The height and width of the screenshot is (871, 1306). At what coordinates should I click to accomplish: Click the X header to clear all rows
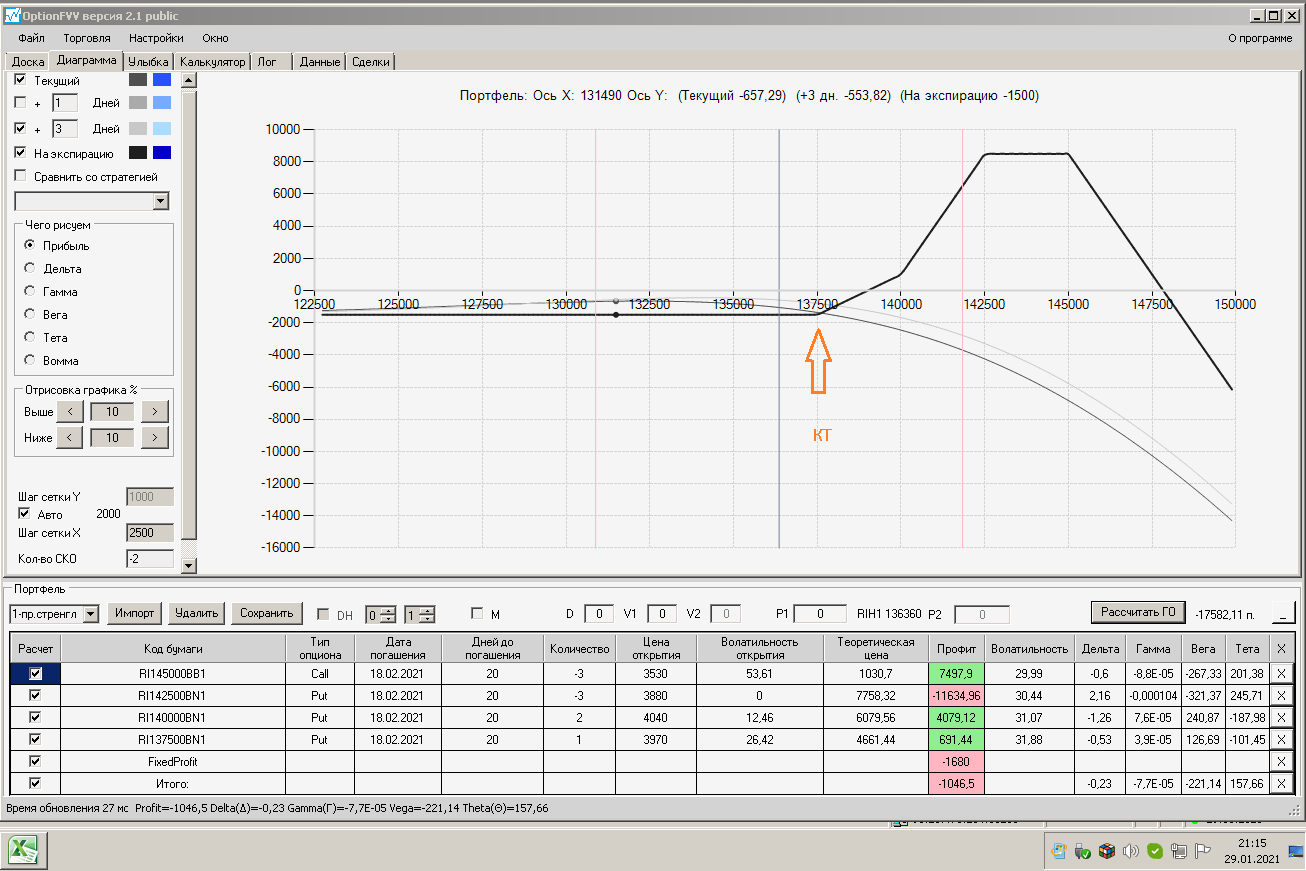point(1281,648)
